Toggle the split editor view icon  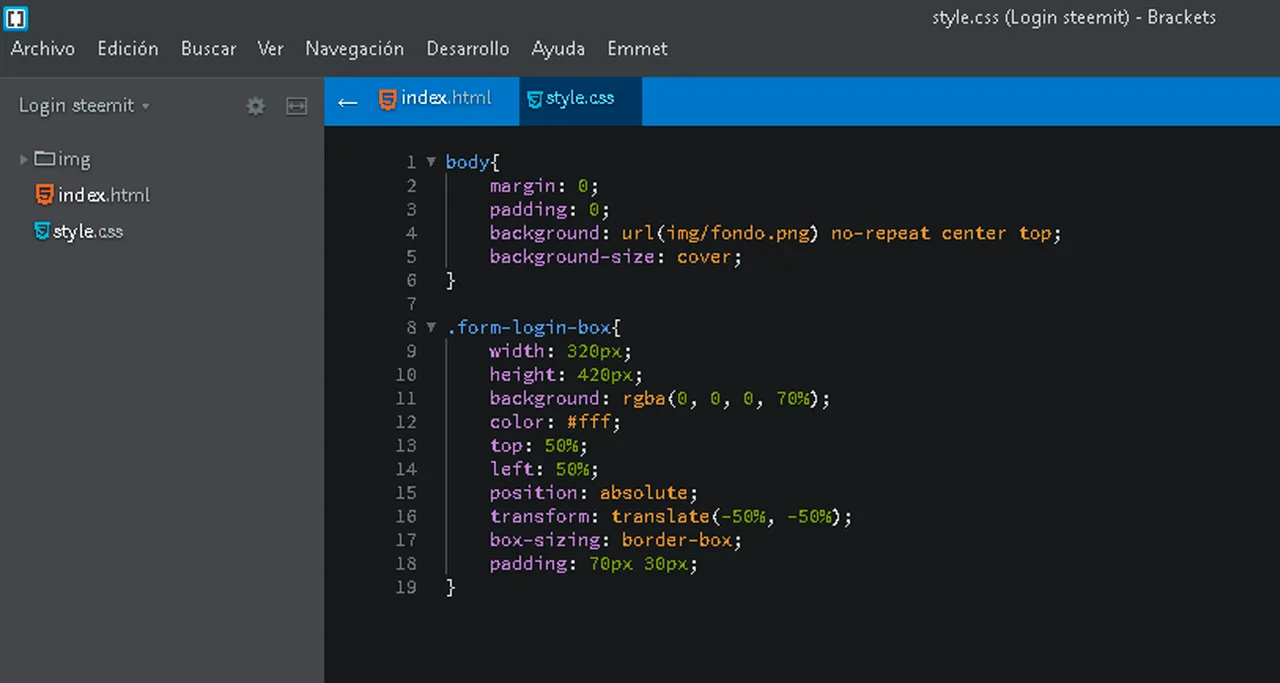[297, 106]
